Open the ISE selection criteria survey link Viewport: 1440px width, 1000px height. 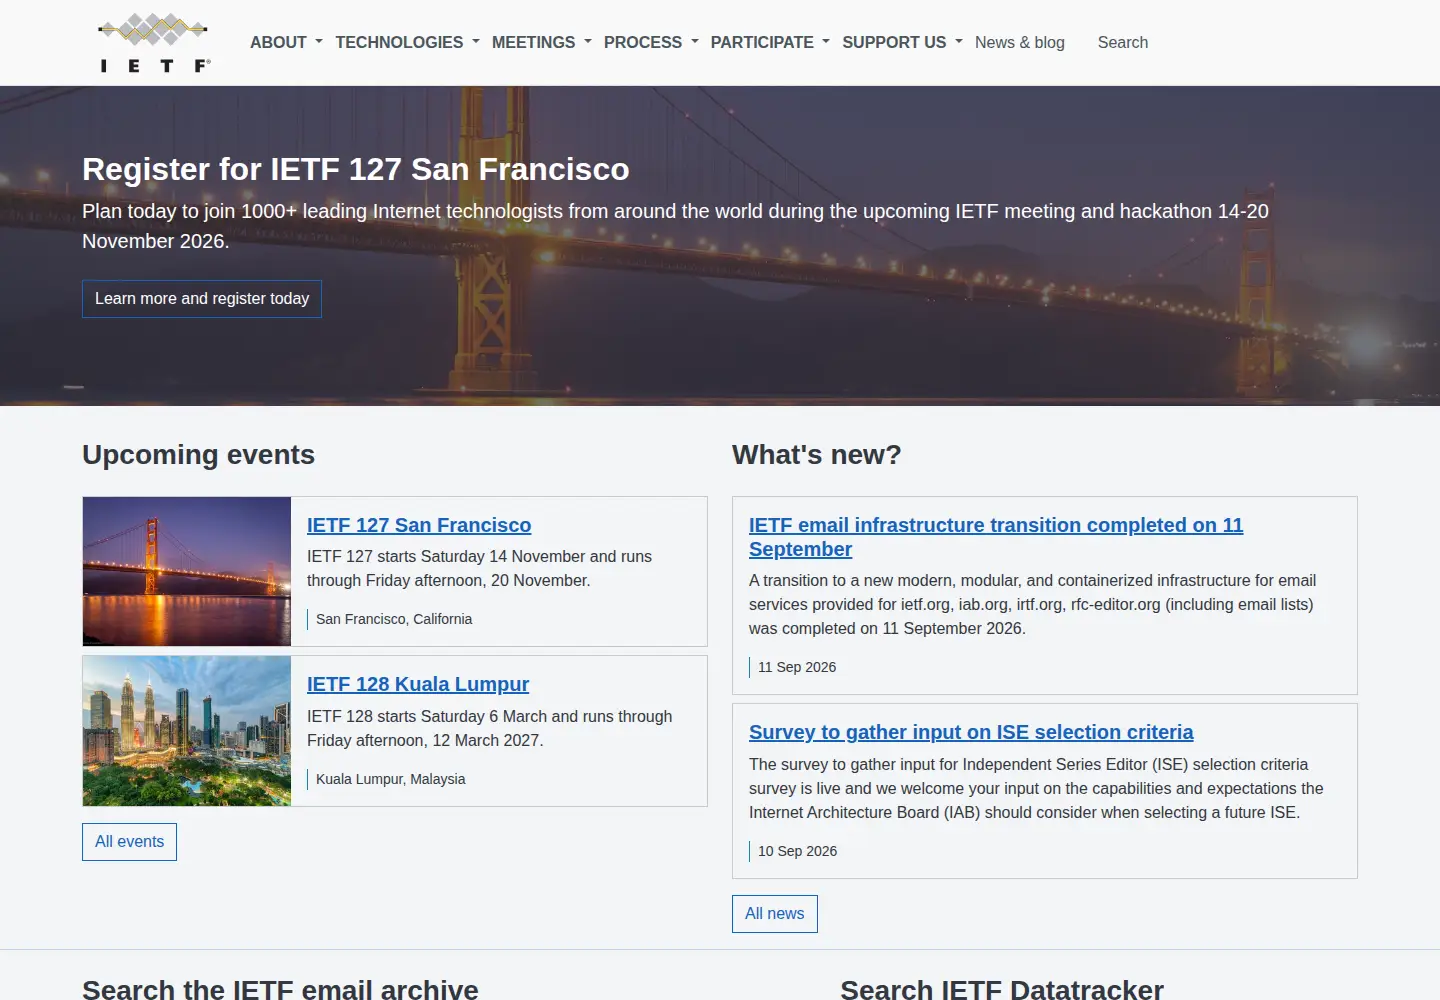coord(971,732)
